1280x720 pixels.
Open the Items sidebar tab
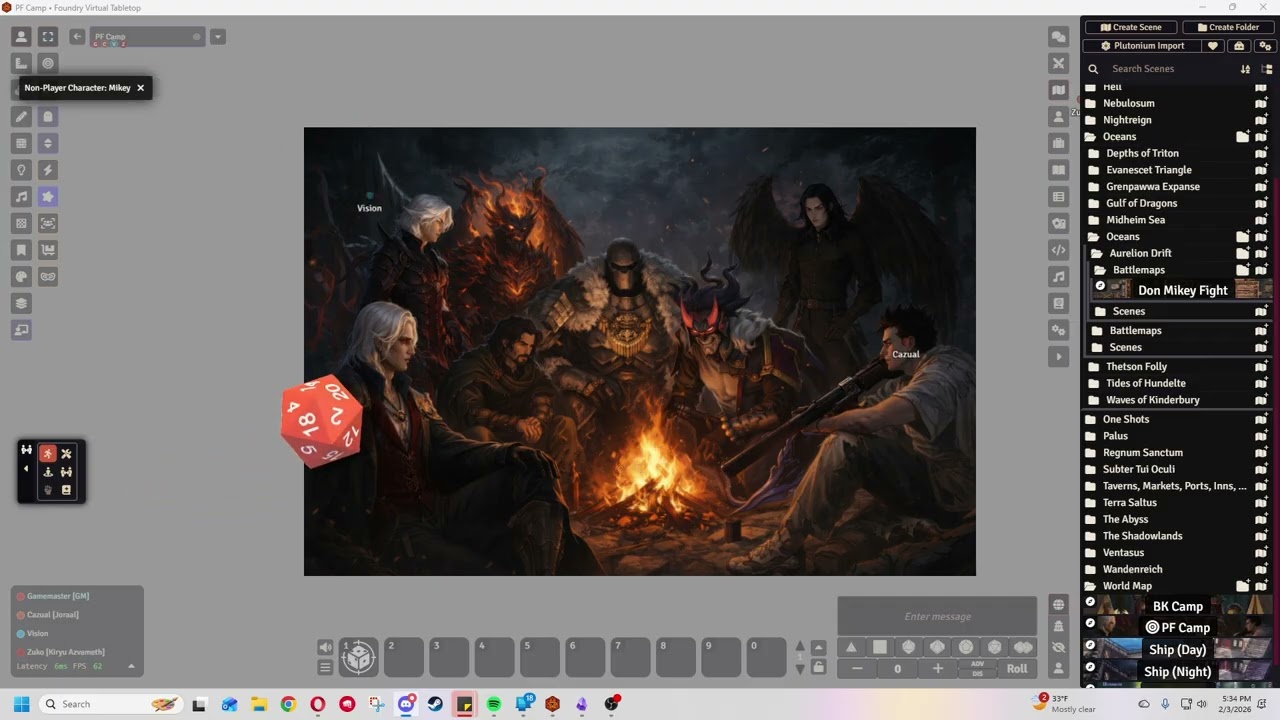[x=1059, y=143]
